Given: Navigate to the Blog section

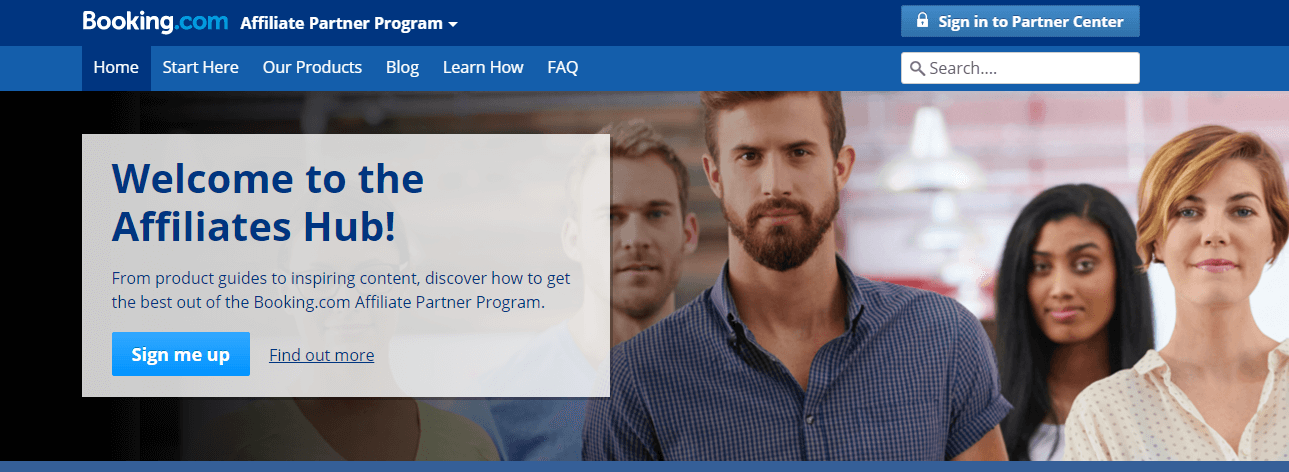Looking at the screenshot, I should click(x=402, y=68).
